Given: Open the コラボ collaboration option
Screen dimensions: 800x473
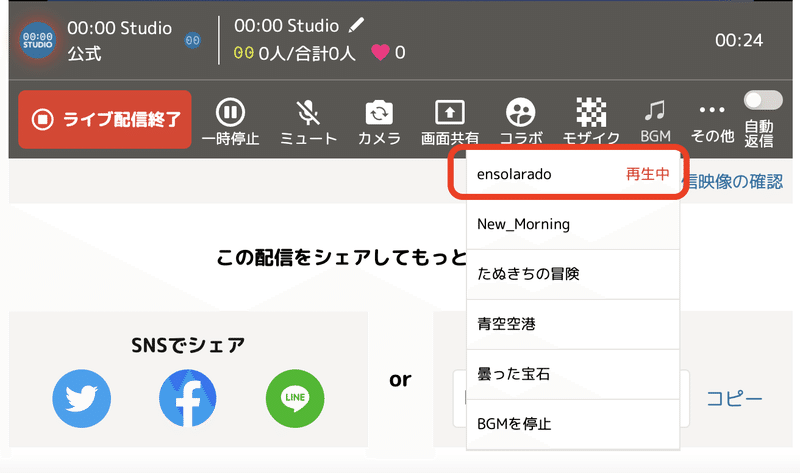Looking at the screenshot, I should click(520, 121).
